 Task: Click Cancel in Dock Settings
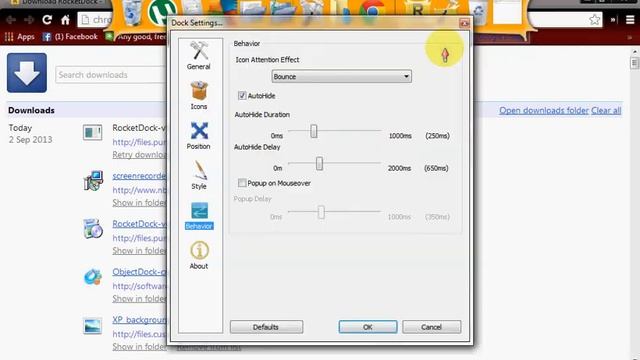click(431, 327)
